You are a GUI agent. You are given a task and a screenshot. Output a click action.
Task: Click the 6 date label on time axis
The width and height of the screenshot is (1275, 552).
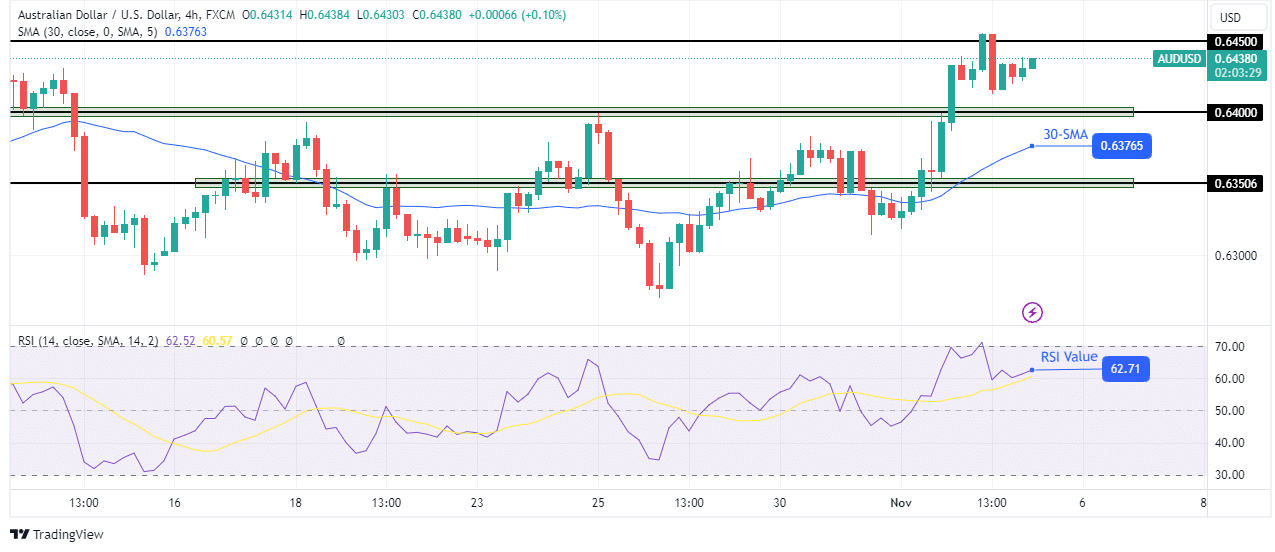pyautogui.click(x=1082, y=502)
